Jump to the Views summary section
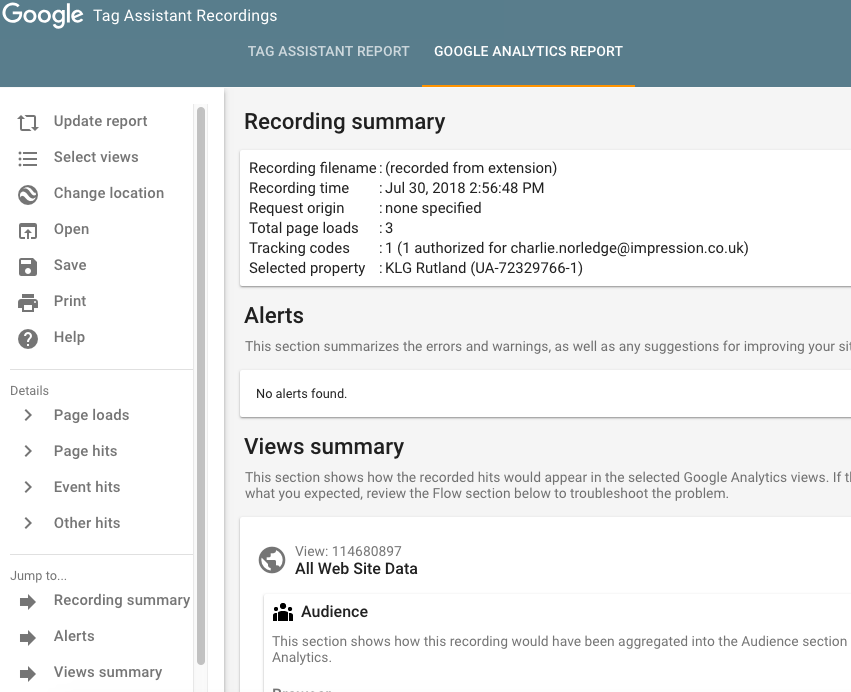Screen dimensions: 851x692 [x=107, y=672]
